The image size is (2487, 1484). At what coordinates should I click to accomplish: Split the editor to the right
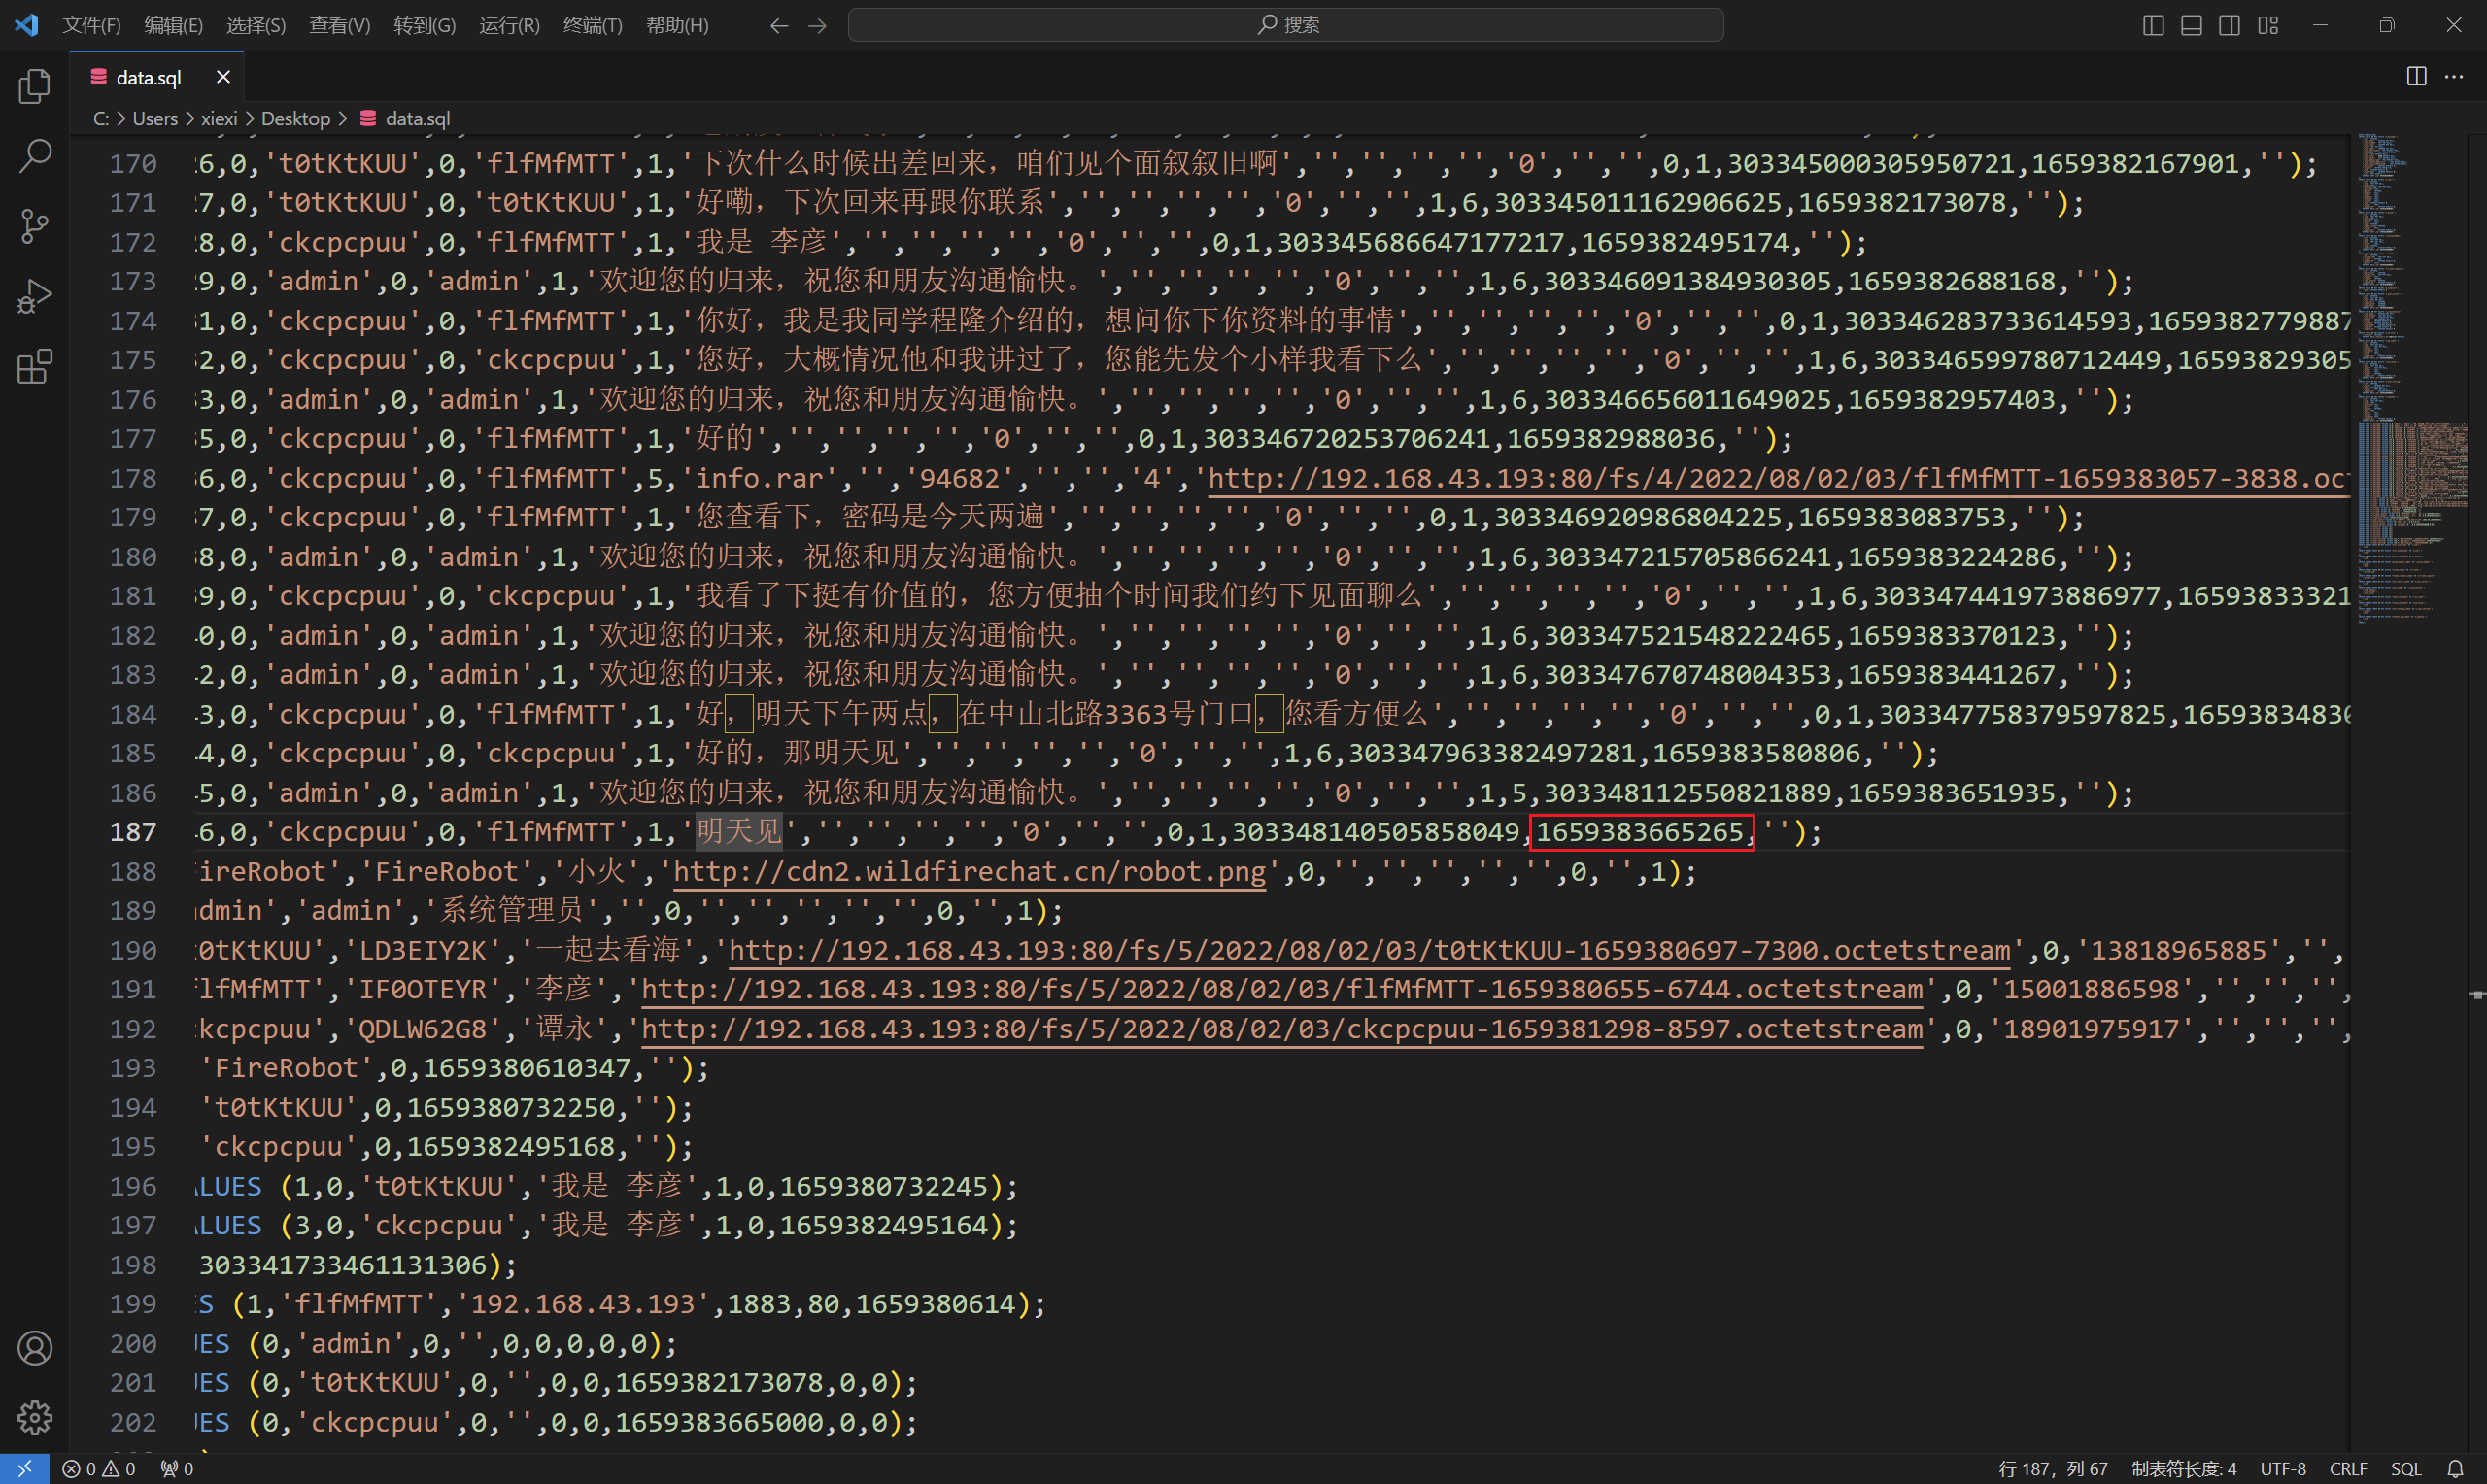2416,77
